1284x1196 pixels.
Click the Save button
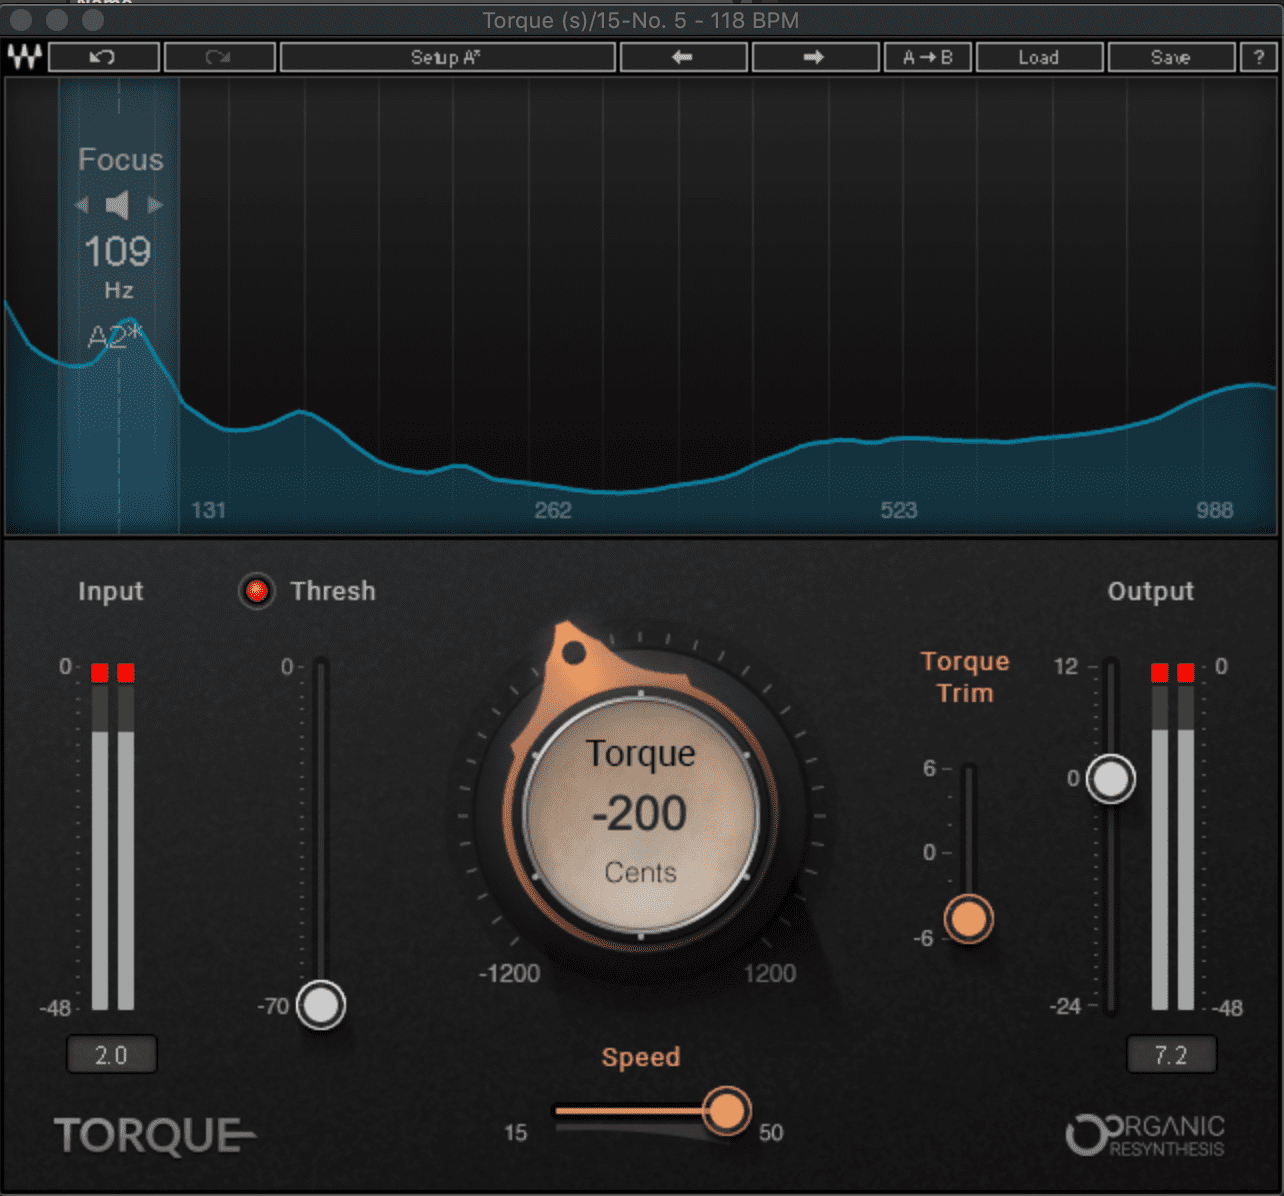[x=1171, y=57]
